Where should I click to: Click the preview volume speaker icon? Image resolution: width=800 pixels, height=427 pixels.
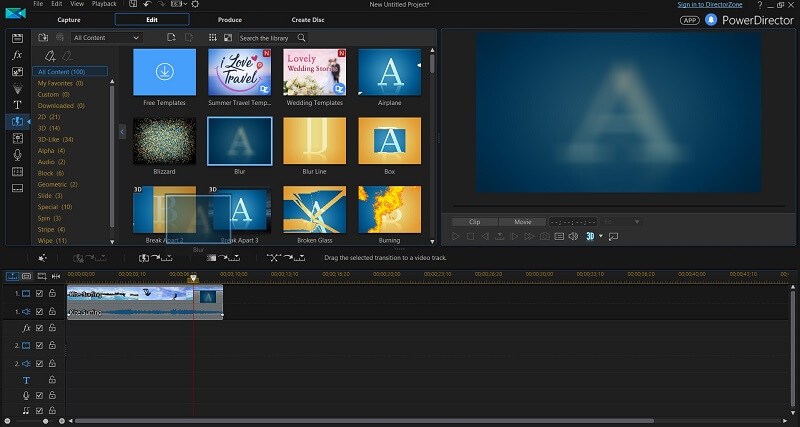click(x=573, y=236)
